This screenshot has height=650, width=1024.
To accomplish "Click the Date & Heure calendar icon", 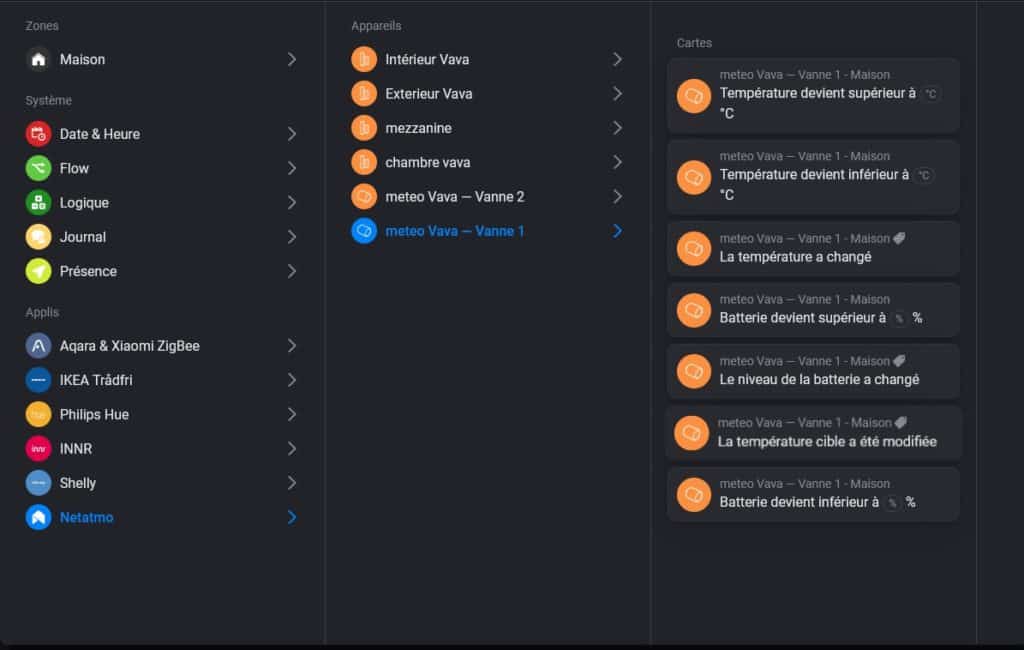I will coord(39,134).
